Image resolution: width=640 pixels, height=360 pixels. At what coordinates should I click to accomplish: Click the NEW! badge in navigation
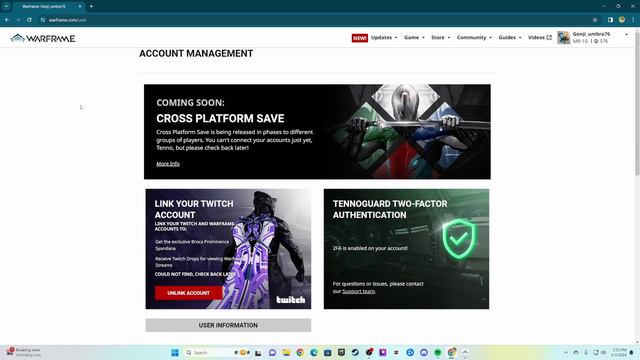pos(360,38)
